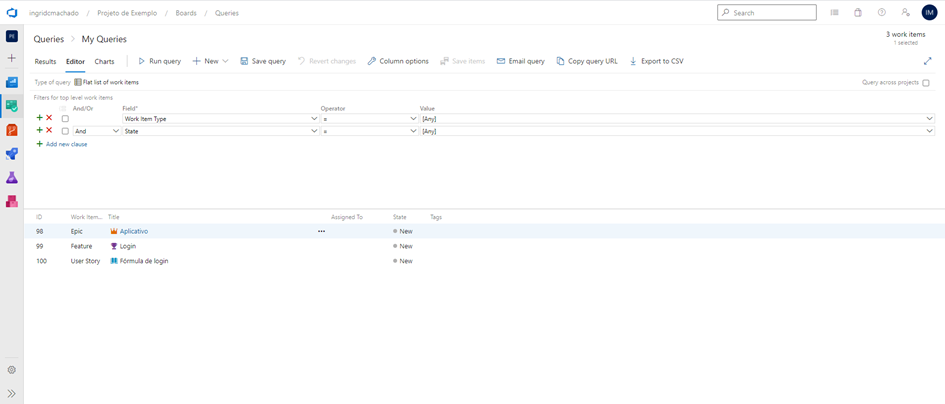Enable Query across projects checkbox
The height and width of the screenshot is (404, 945).
tap(926, 83)
